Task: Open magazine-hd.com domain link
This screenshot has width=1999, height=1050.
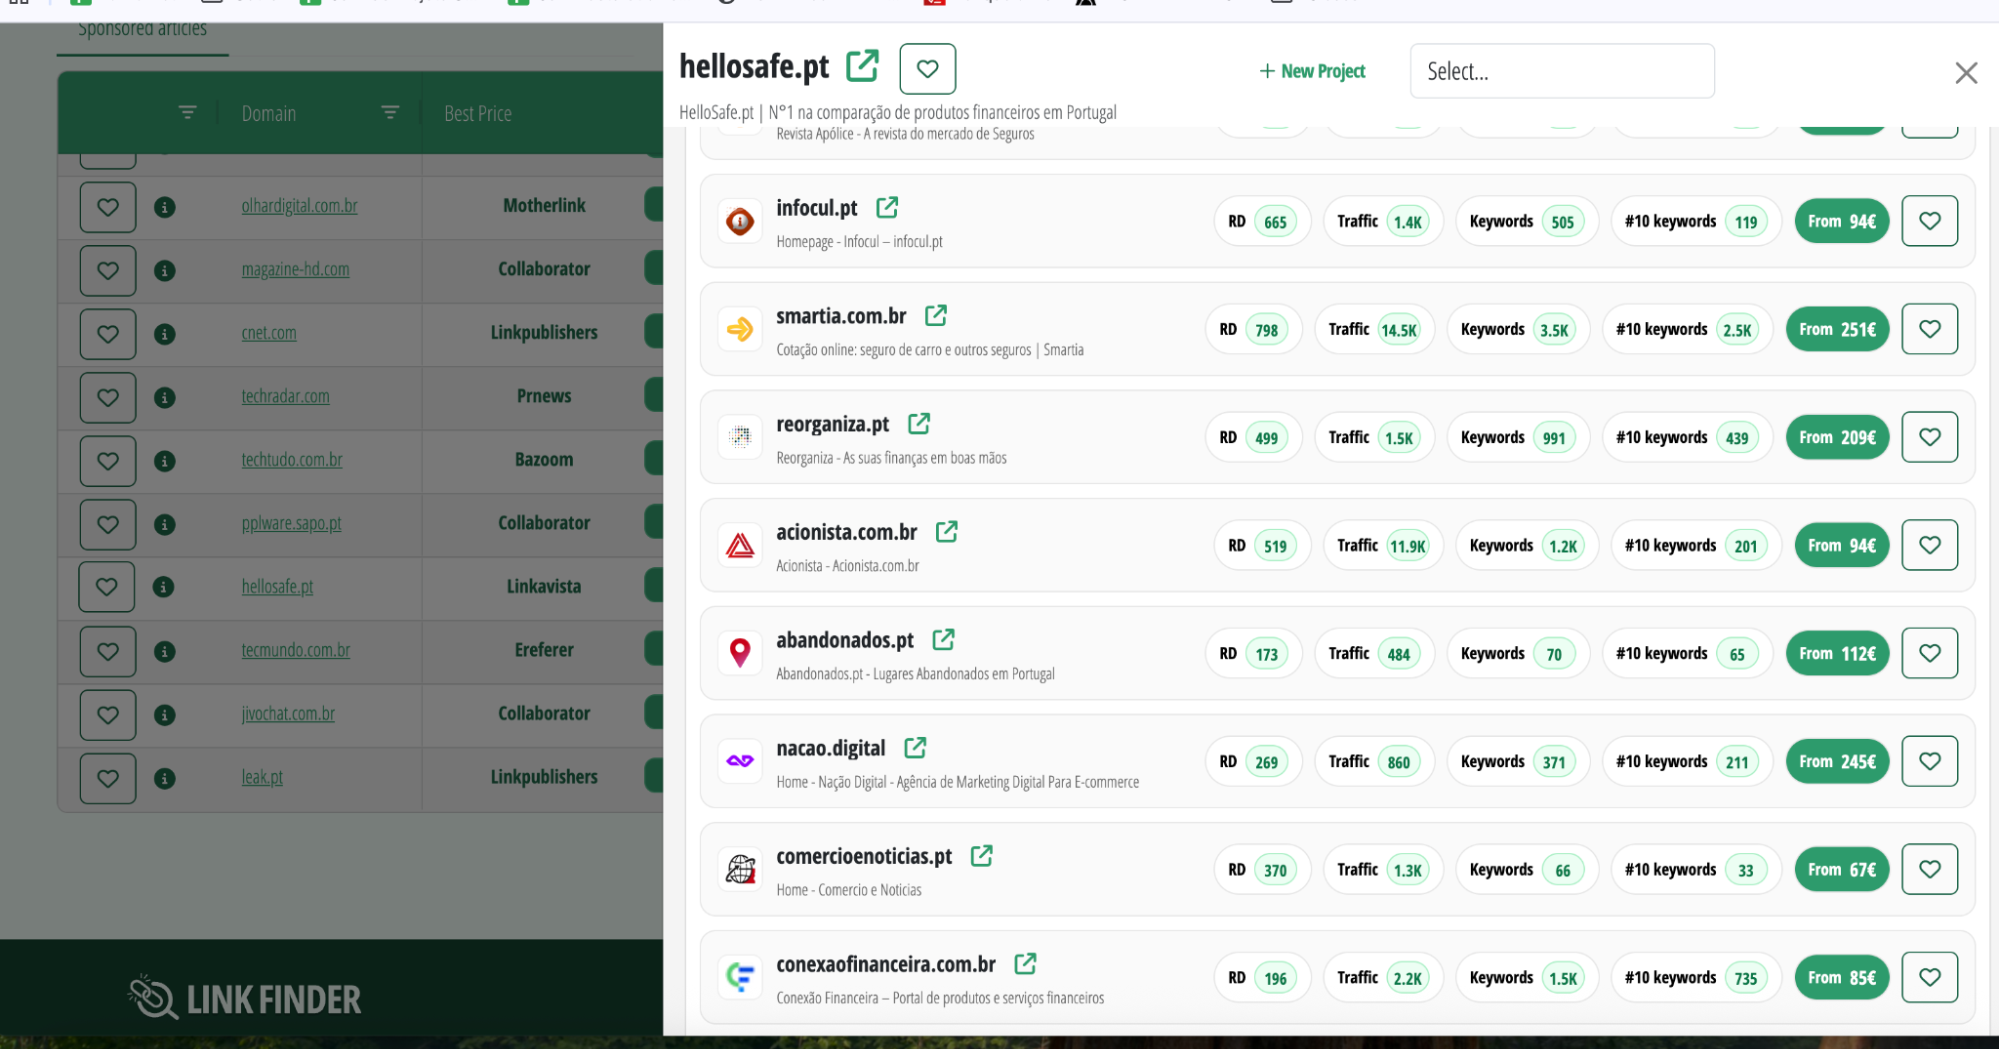Action: point(295,269)
